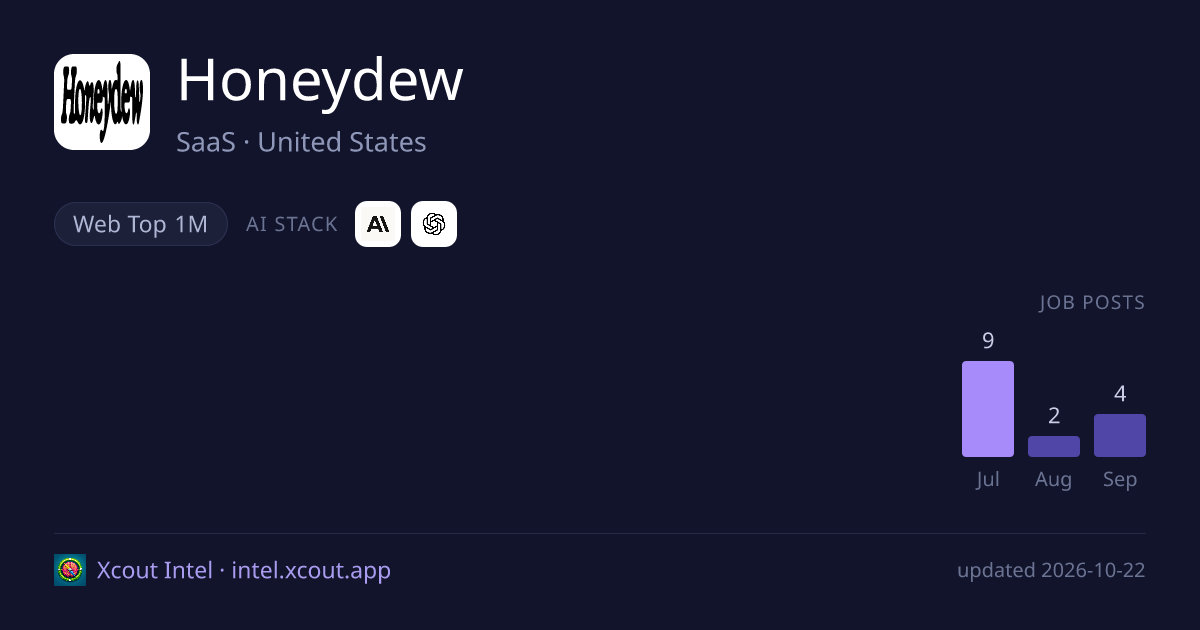Click the Aug month label

(1054, 479)
